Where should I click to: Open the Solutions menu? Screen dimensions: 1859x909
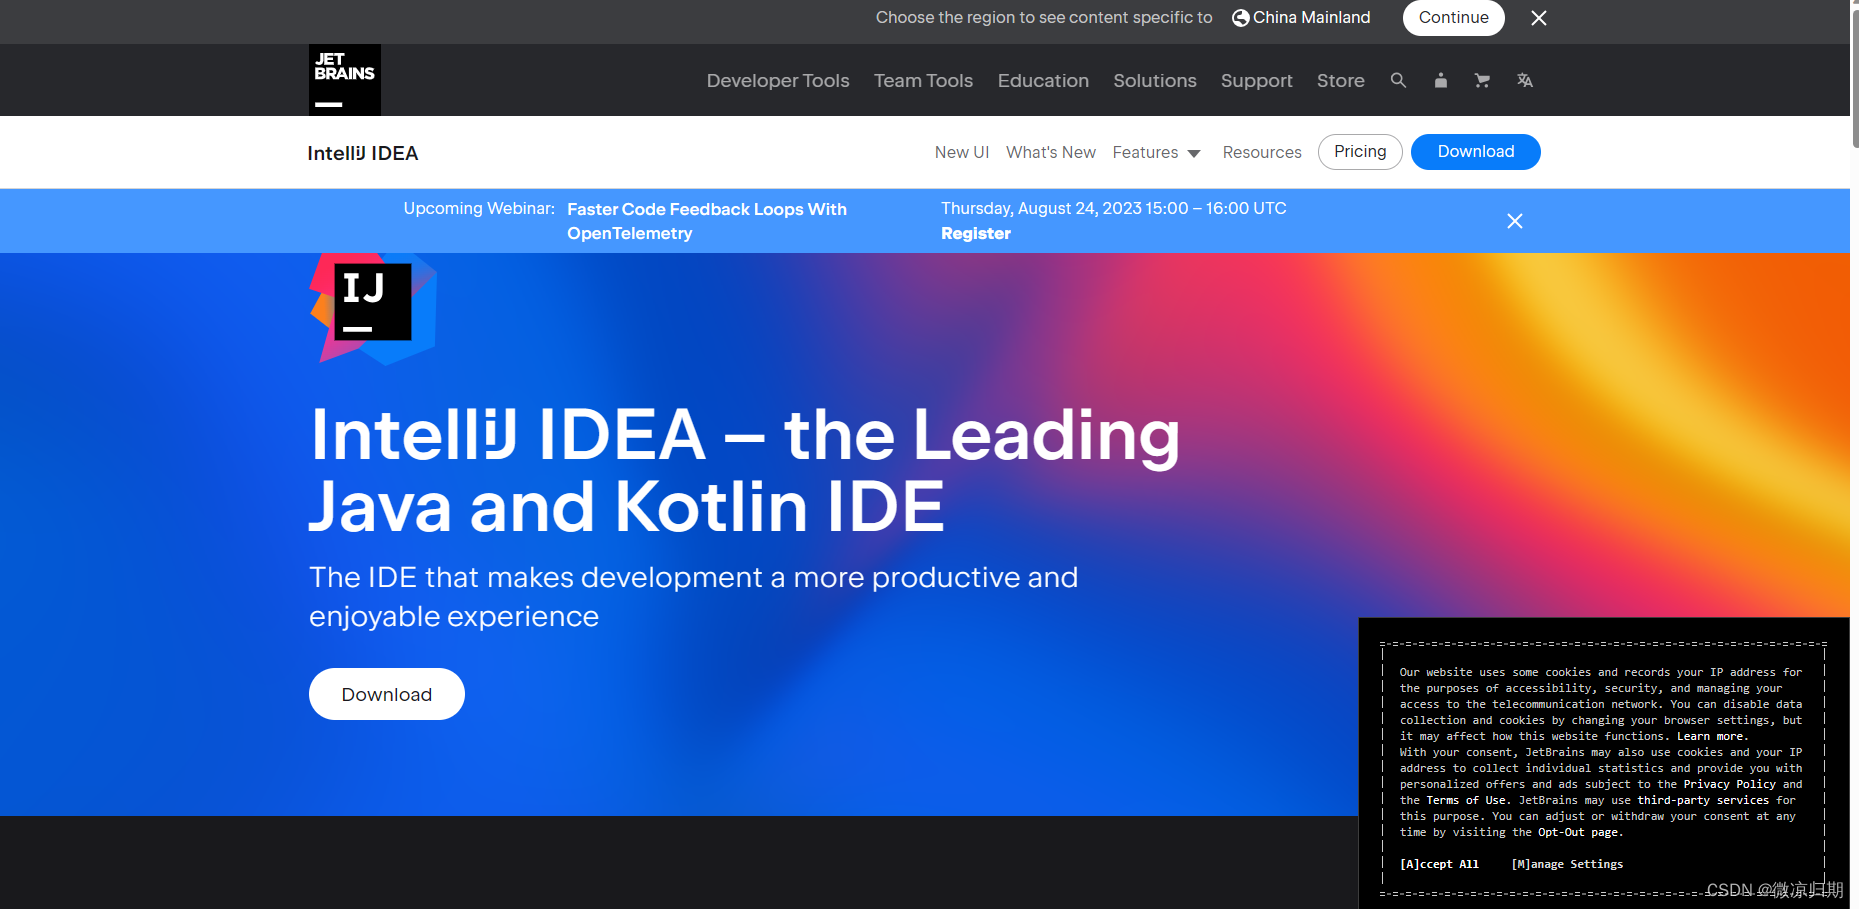coord(1155,80)
